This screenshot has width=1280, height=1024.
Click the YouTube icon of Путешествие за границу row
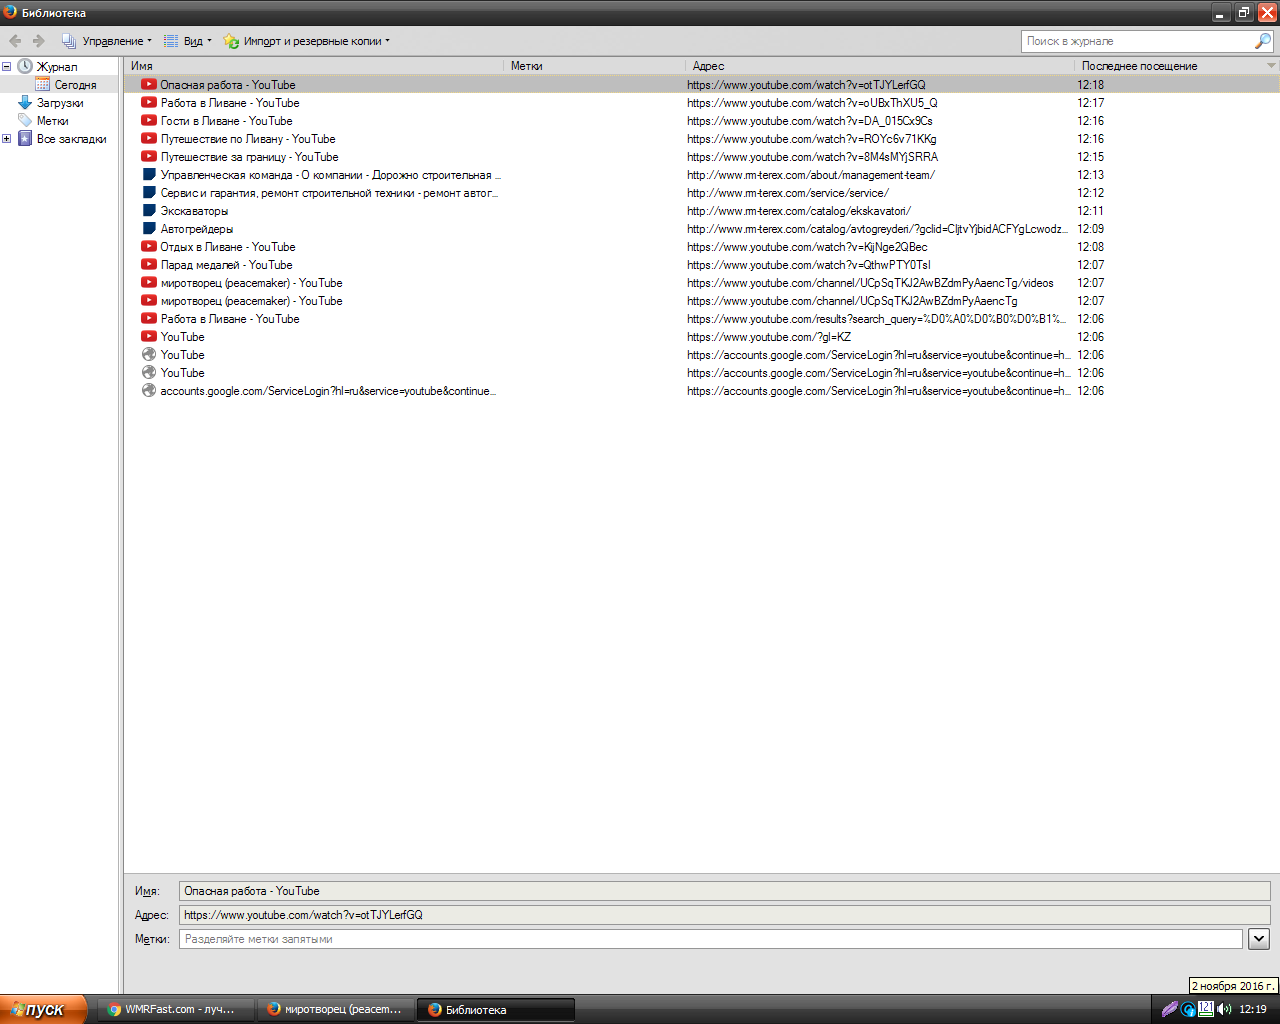click(149, 157)
